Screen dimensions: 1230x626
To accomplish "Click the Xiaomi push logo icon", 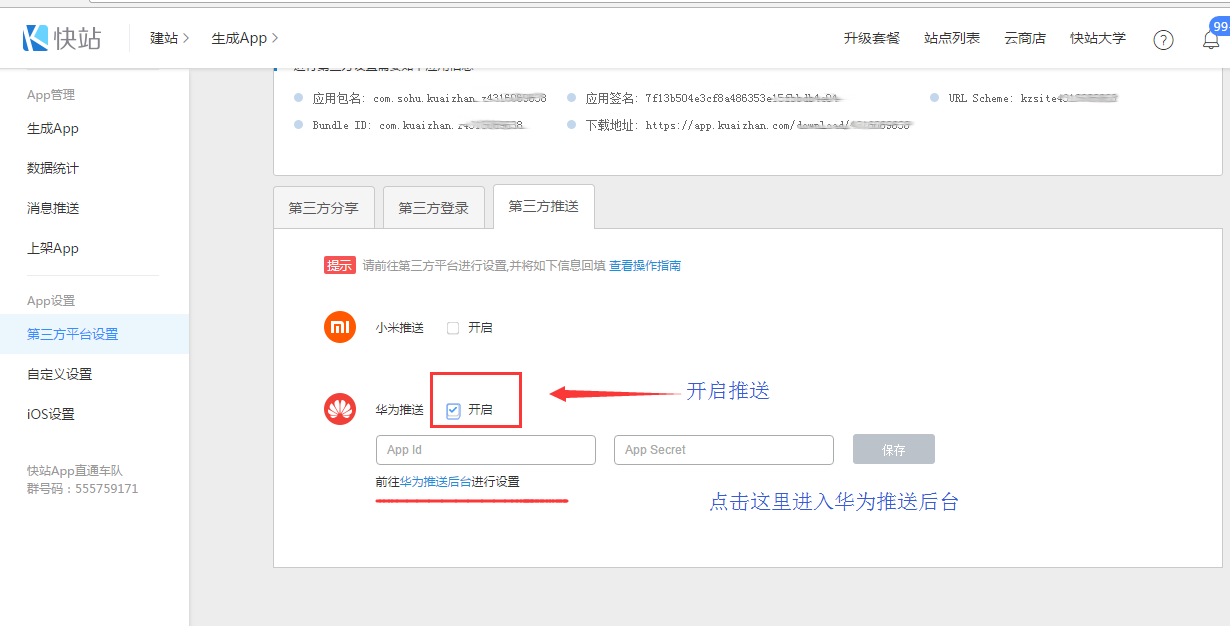I will (x=340, y=328).
